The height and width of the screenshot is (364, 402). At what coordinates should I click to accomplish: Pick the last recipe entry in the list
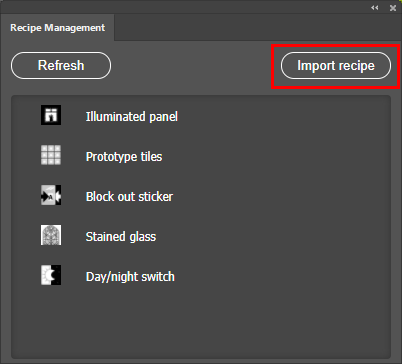[x=201, y=275]
